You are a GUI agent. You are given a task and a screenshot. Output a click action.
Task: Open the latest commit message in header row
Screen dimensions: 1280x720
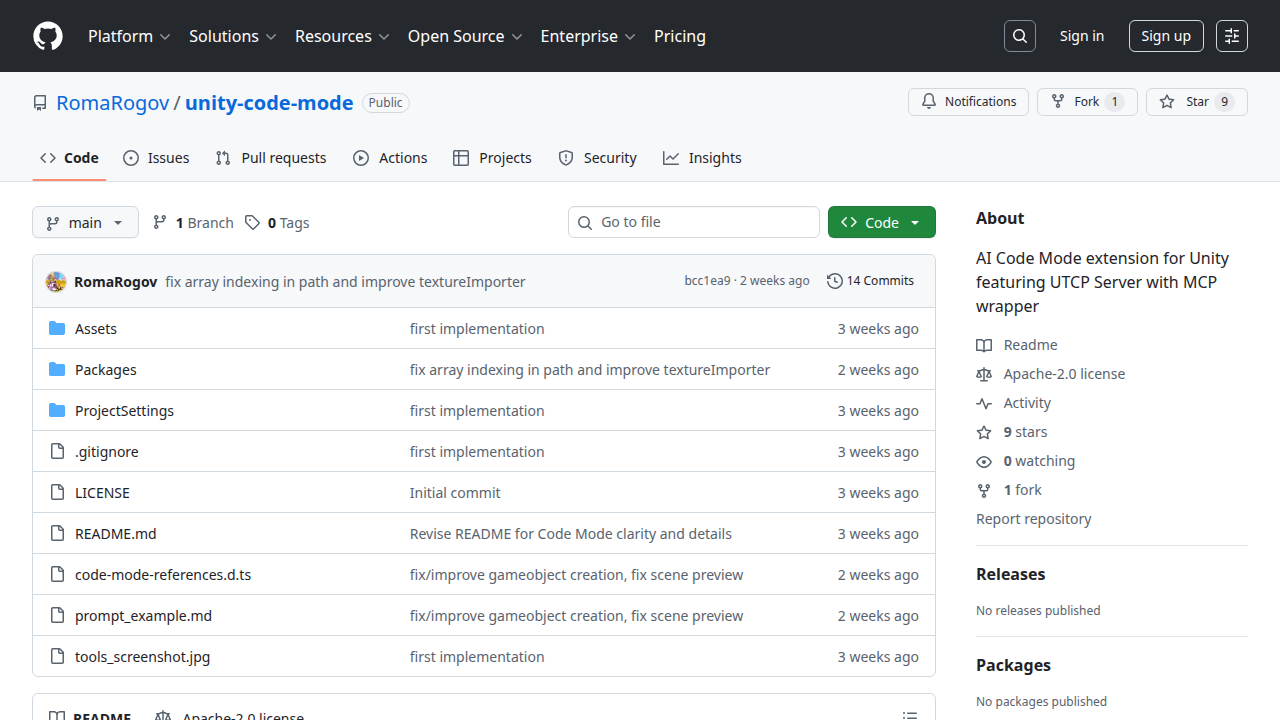coord(345,282)
